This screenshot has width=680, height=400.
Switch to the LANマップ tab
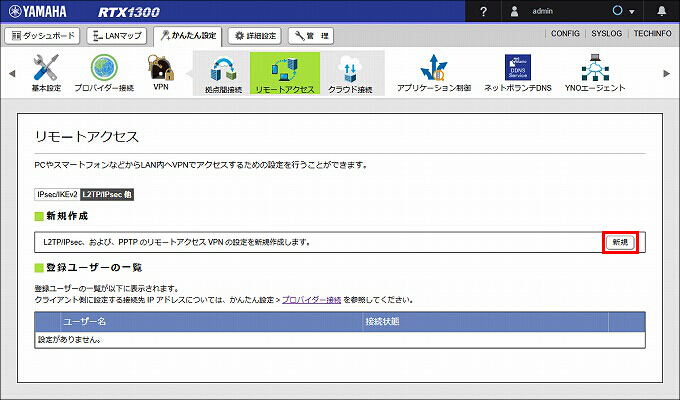[x=117, y=36]
